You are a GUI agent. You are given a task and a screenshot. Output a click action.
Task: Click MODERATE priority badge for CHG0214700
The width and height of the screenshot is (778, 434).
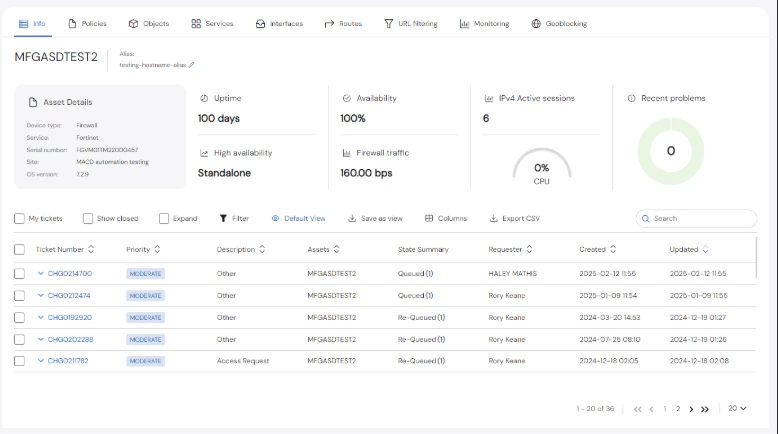(145, 274)
